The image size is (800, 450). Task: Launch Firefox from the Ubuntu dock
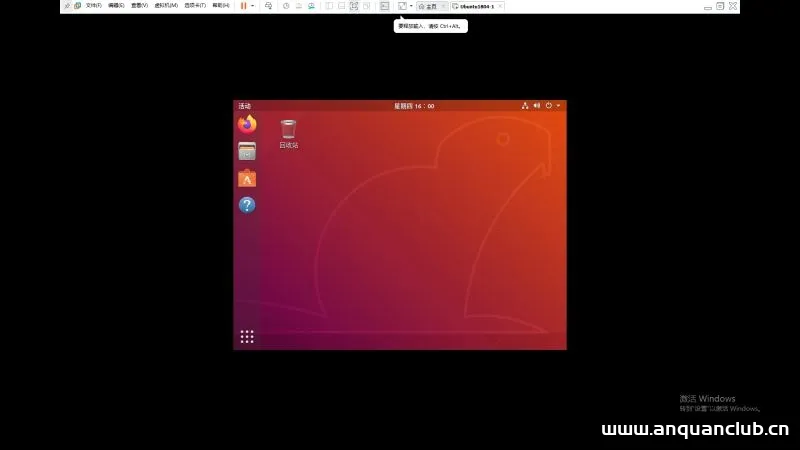click(x=247, y=124)
